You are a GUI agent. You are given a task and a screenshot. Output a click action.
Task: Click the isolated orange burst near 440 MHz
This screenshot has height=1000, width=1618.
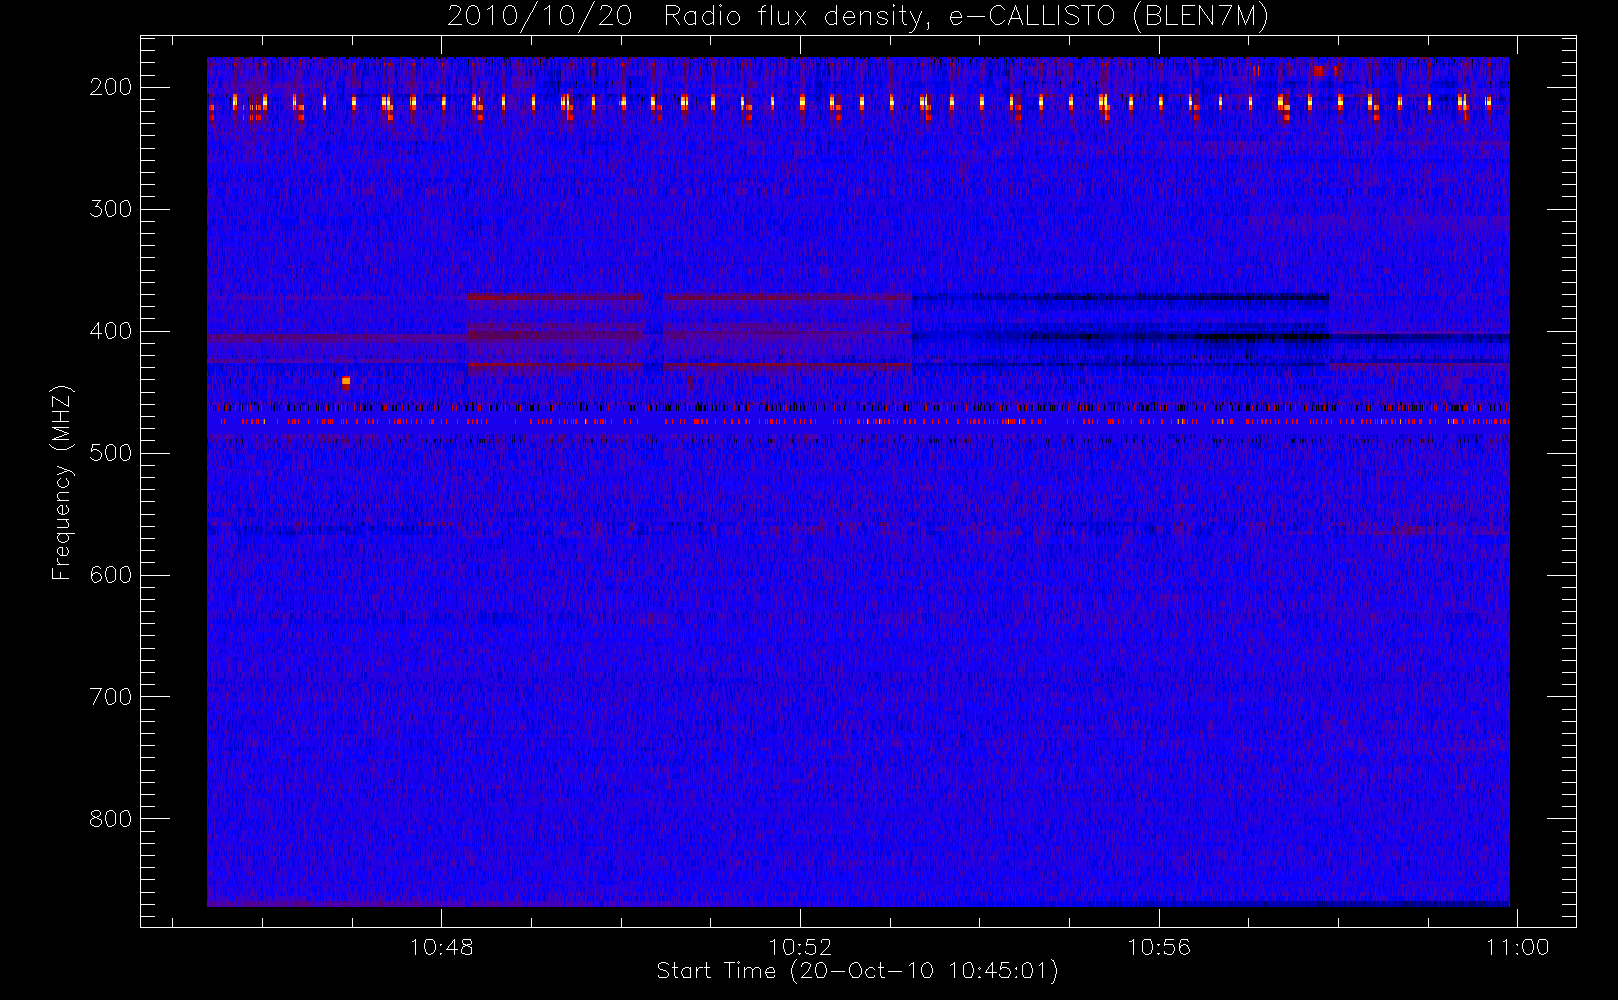tap(346, 382)
